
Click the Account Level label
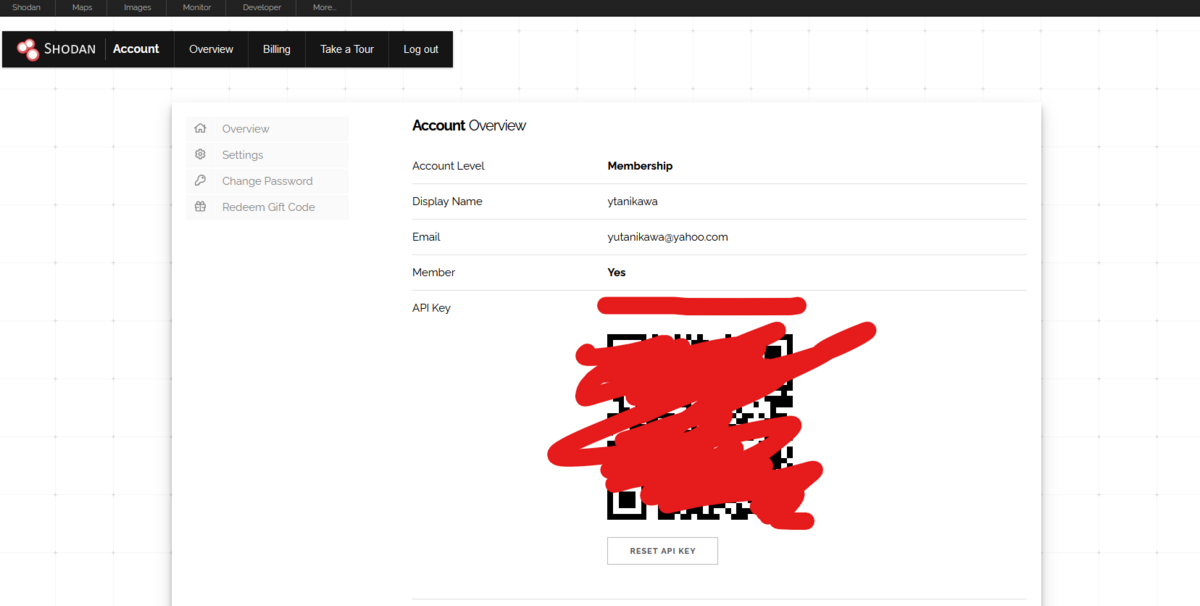[x=448, y=166]
